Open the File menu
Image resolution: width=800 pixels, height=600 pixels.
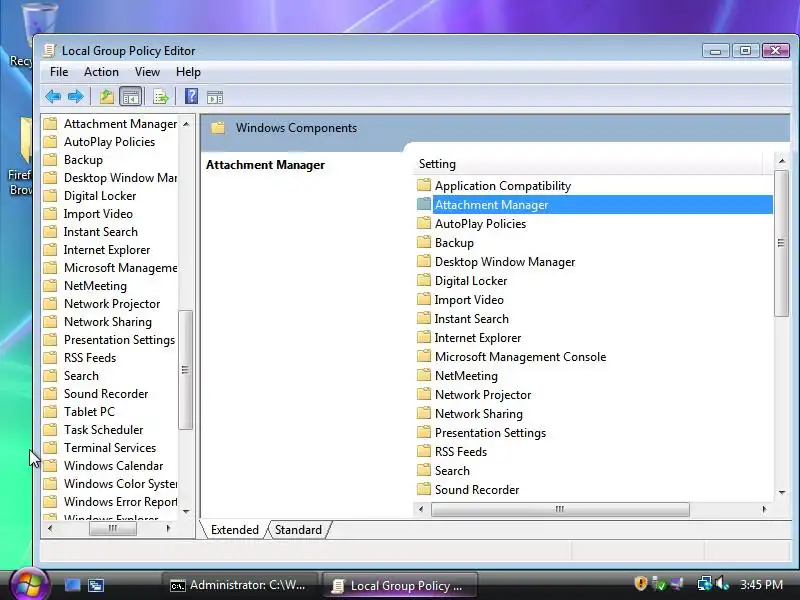59,72
